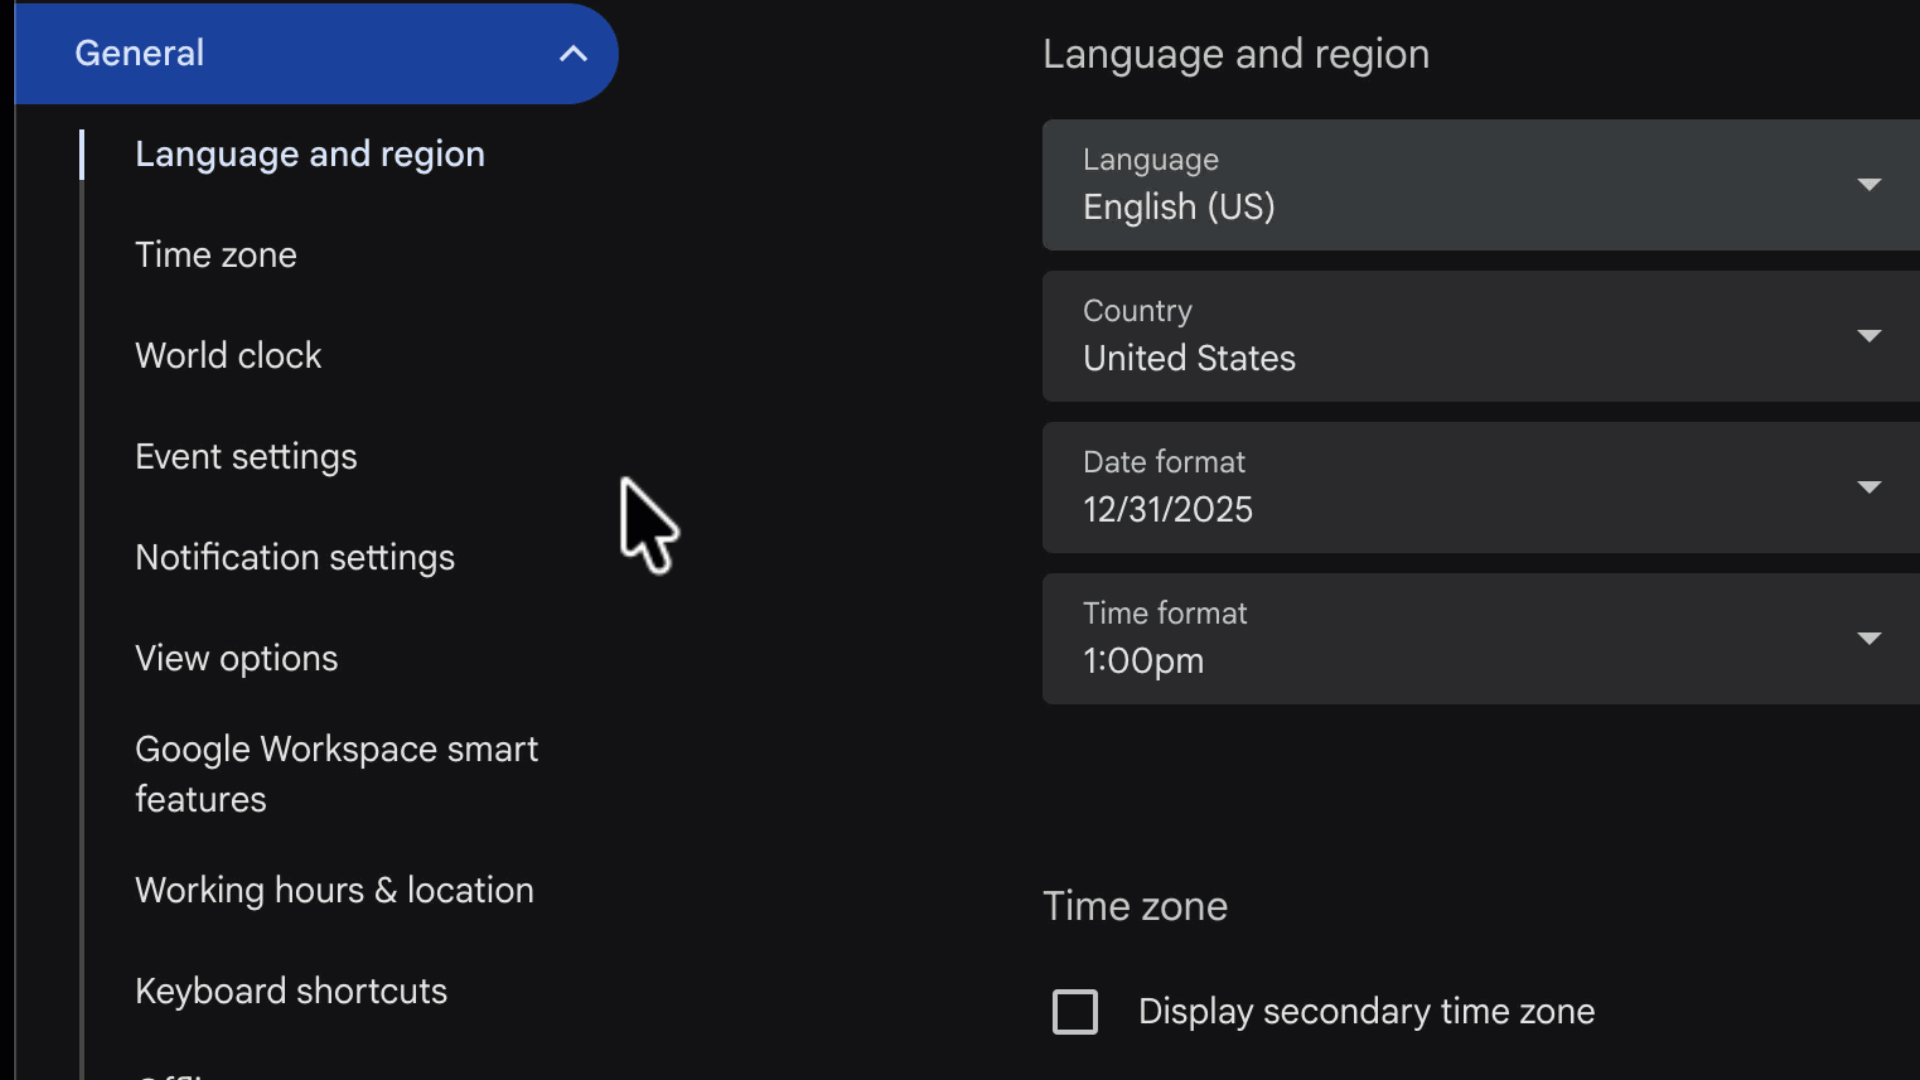Viewport: 1920px width, 1080px height.
Task: Navigate to View options
Action: coord(236,659)
